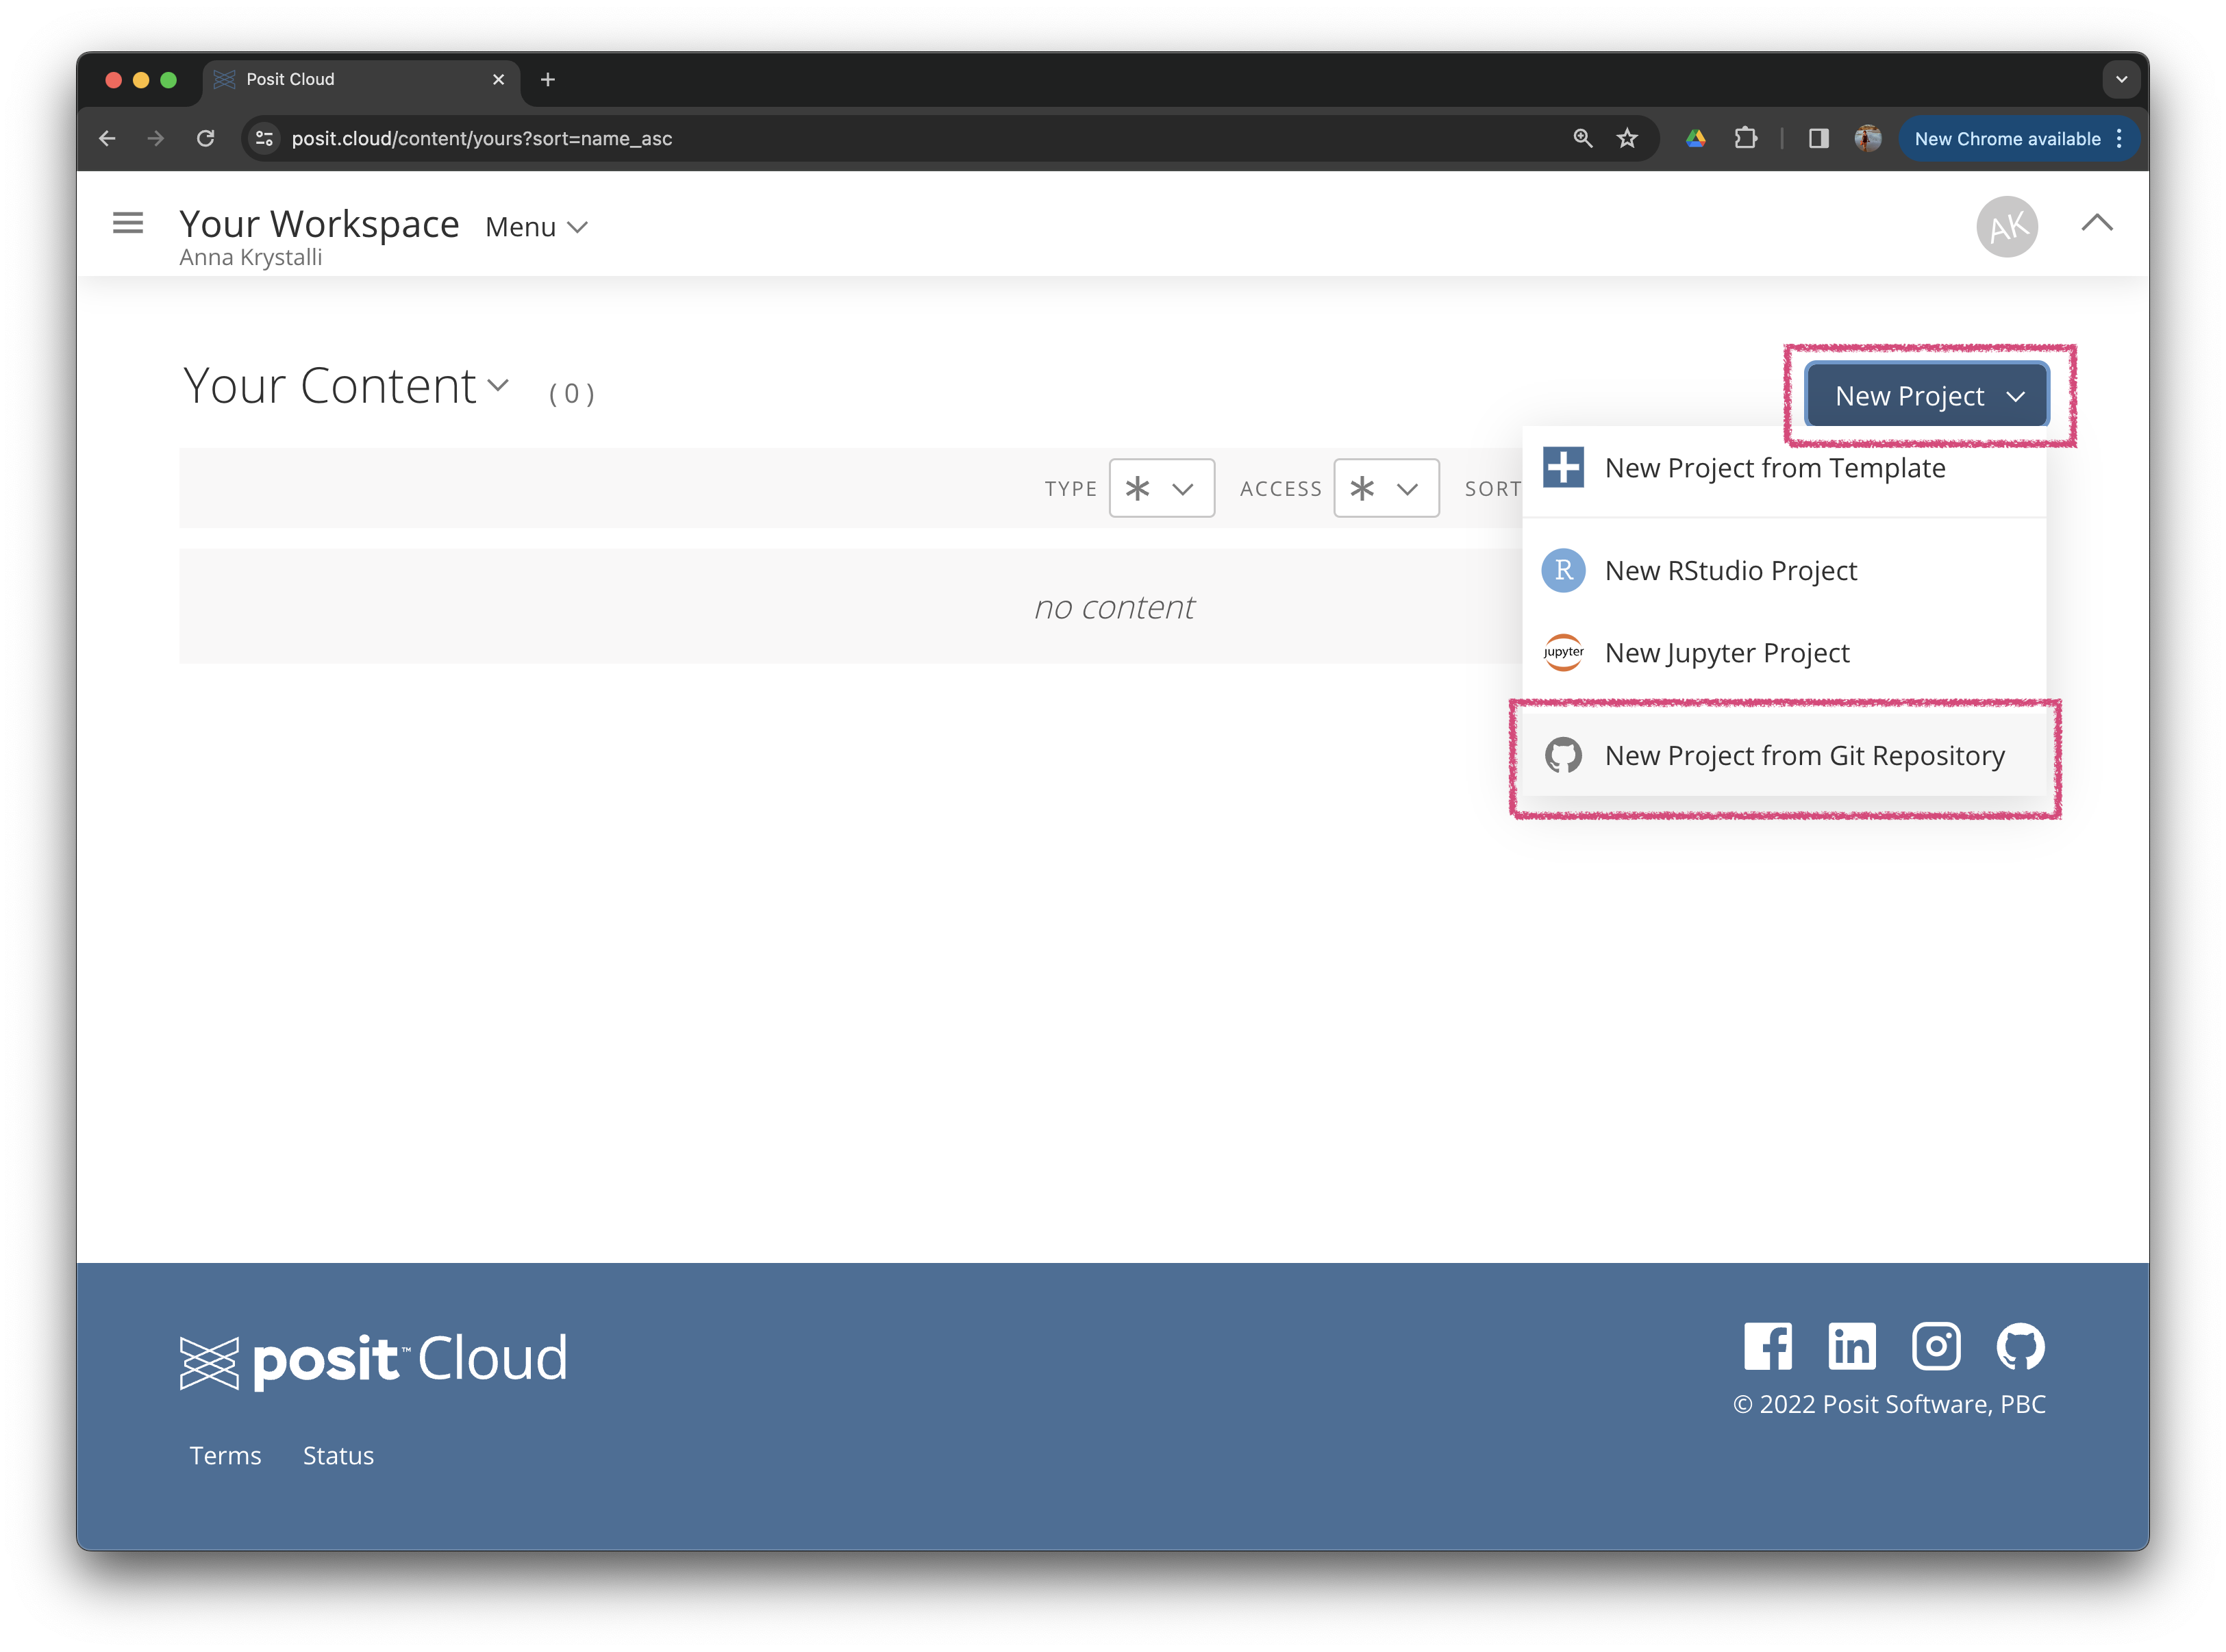Click the Chrome profile picture
Image resolution: width=2226 pixels, height=1652 pixels.
pos(1867,139)
